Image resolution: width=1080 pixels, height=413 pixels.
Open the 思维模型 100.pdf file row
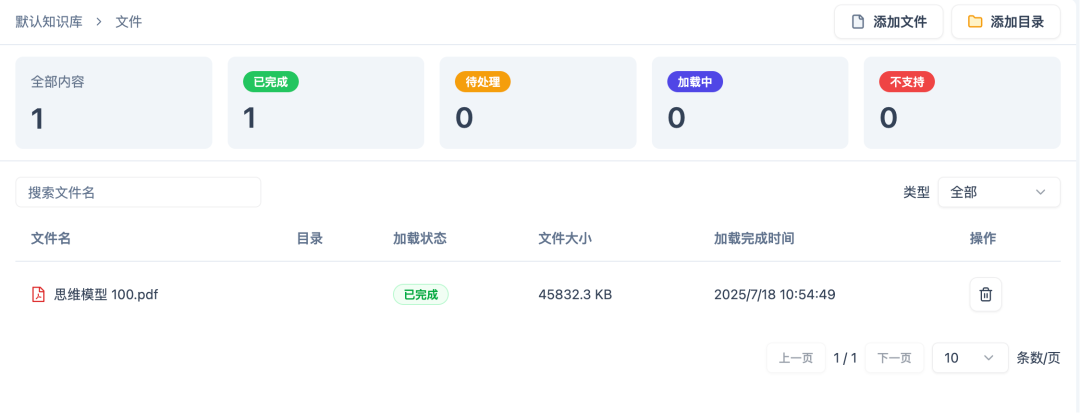[x=538, y=295]
